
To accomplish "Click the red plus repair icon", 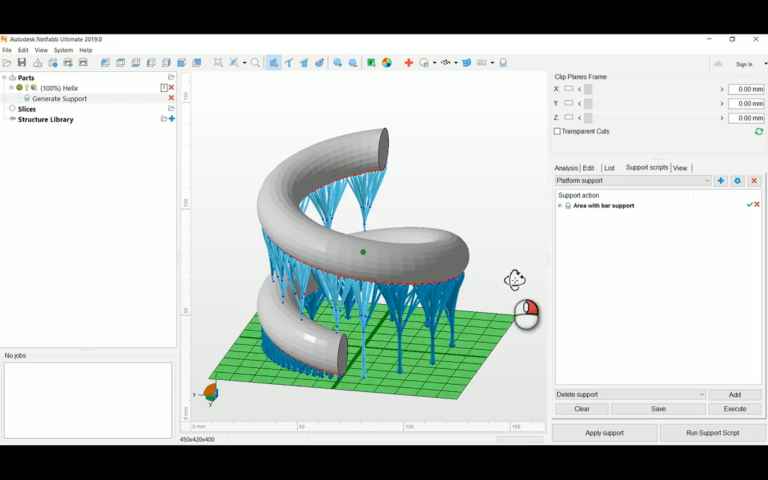I will pos(408,63).
